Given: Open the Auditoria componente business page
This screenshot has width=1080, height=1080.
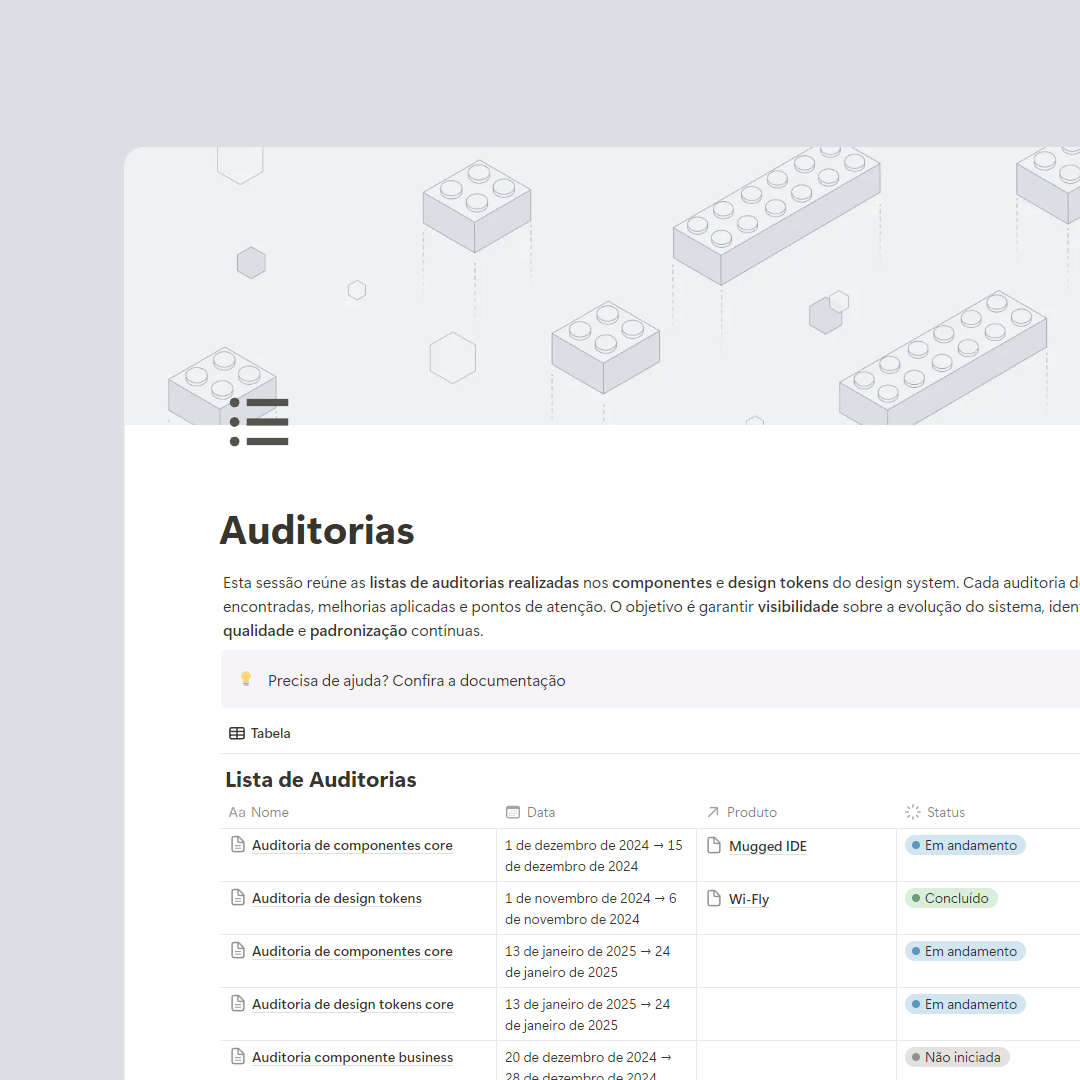Looking at the screenshot, I should 352,1057.
